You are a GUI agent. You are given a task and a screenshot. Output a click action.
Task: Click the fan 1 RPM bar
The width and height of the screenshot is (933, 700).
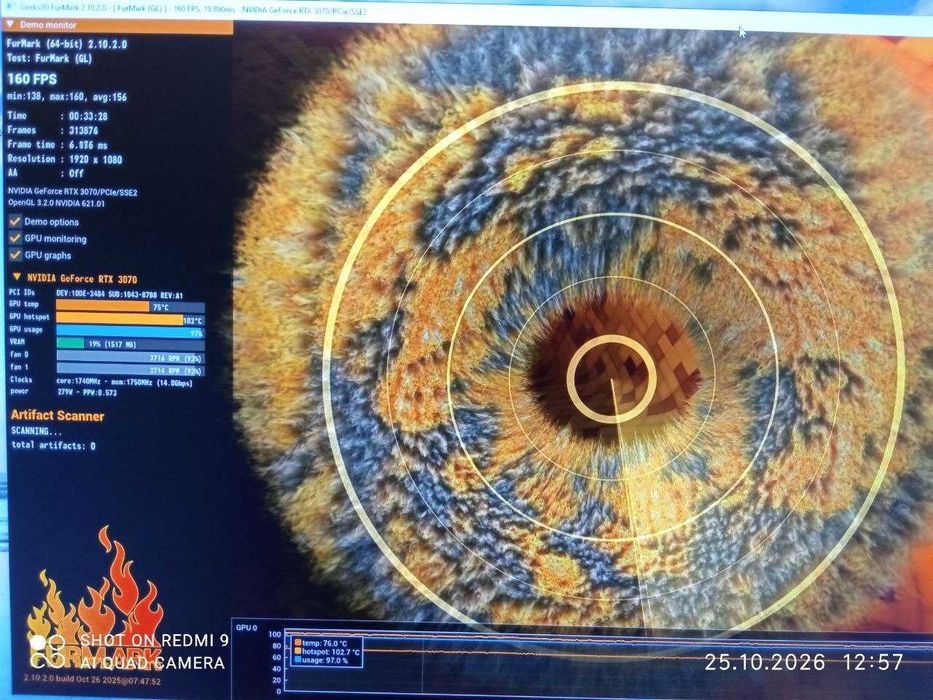[x=130, y=370]
